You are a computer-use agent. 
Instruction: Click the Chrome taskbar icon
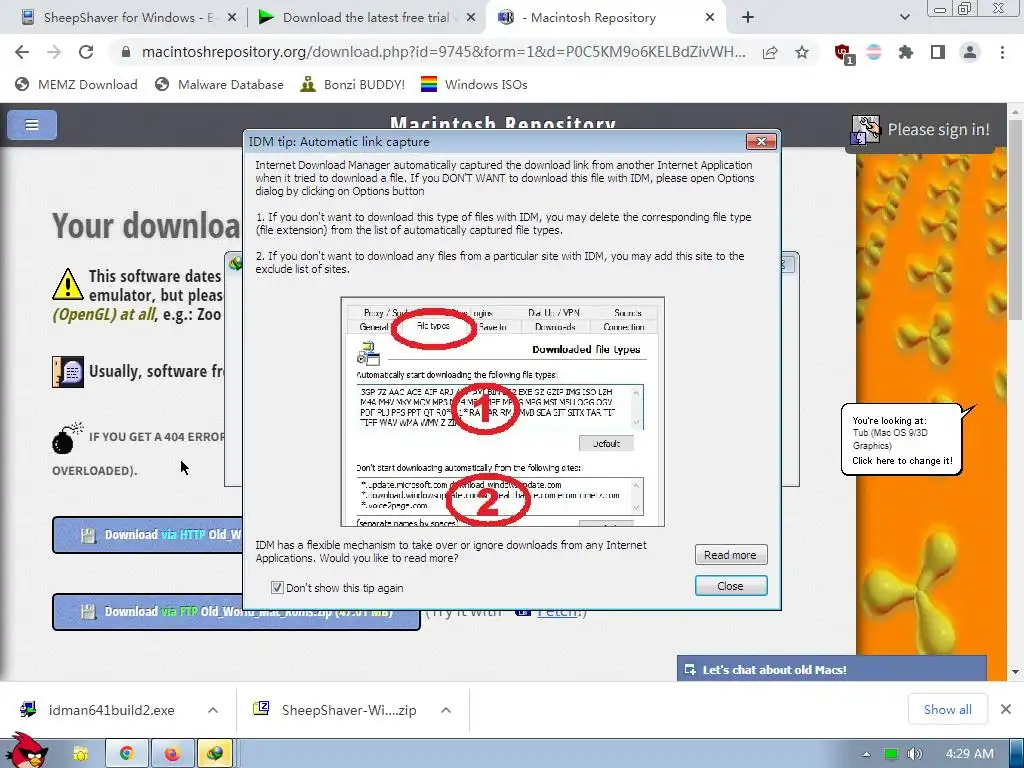[x=126, y=754]
